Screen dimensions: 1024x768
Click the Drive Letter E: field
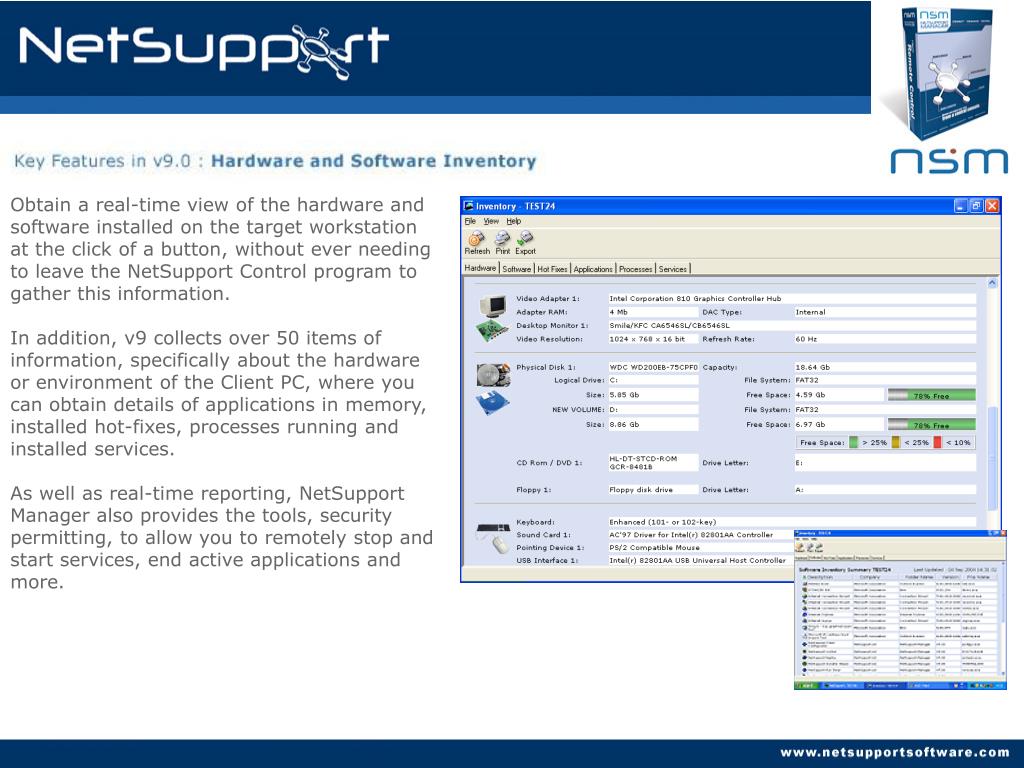tap(884, 462)
